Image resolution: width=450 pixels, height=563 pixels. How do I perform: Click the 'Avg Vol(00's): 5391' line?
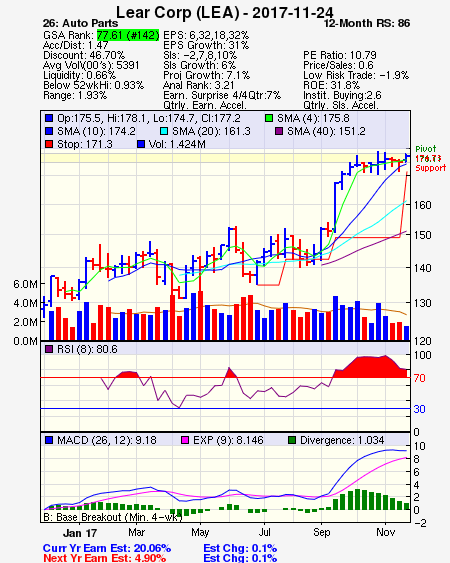pyautogui.click(x=91, y=65)
